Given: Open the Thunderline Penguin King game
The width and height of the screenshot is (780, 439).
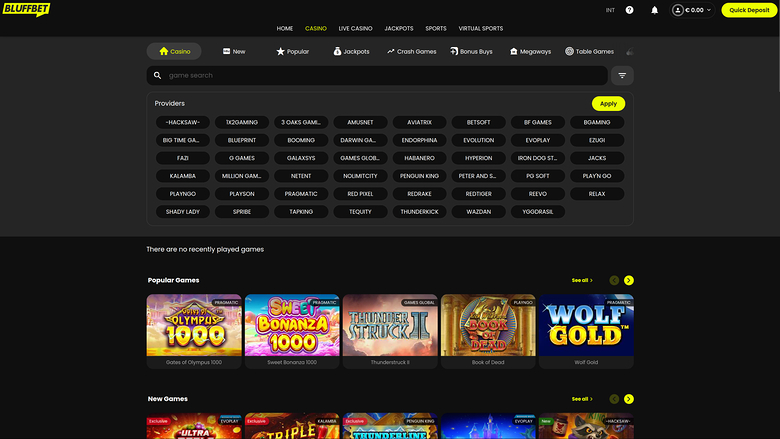Looking at the screenshot, I should (390, 426).
